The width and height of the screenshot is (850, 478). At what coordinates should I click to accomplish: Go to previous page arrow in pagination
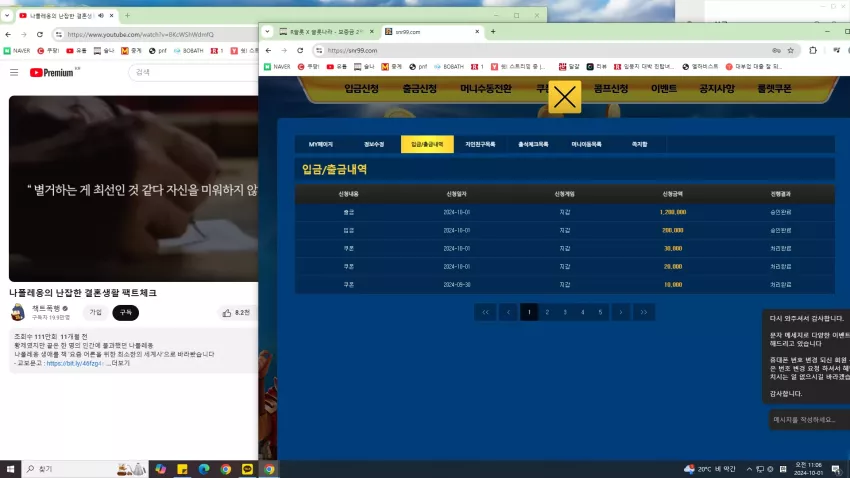[x=508, y=312]
